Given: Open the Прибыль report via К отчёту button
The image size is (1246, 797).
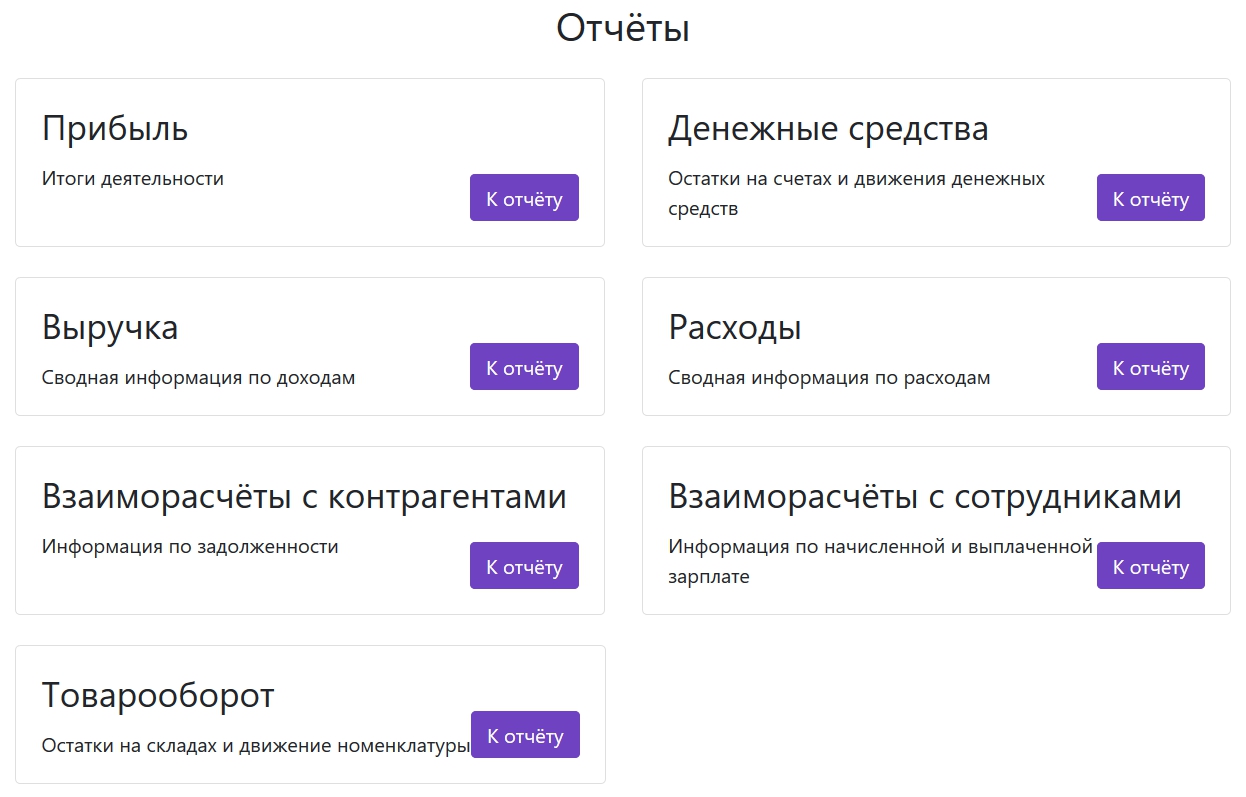Looking at the screenshot, I should [x=524, y=198].
